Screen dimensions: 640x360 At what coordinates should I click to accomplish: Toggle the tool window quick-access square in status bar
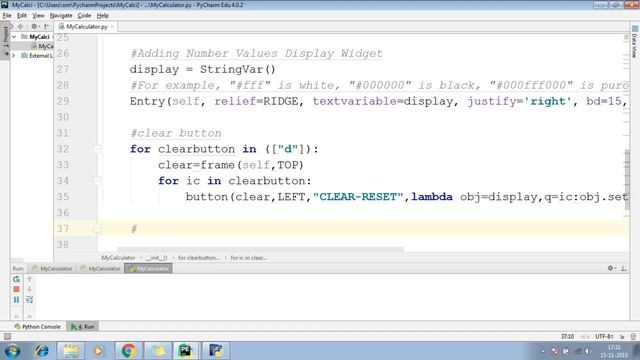[7, 336]
